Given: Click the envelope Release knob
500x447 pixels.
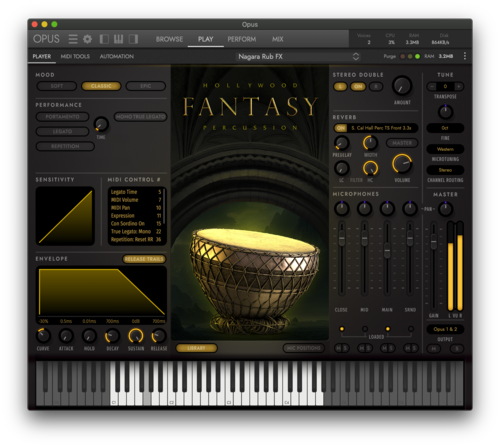Looking at the screenshot, I should point(159,336).
